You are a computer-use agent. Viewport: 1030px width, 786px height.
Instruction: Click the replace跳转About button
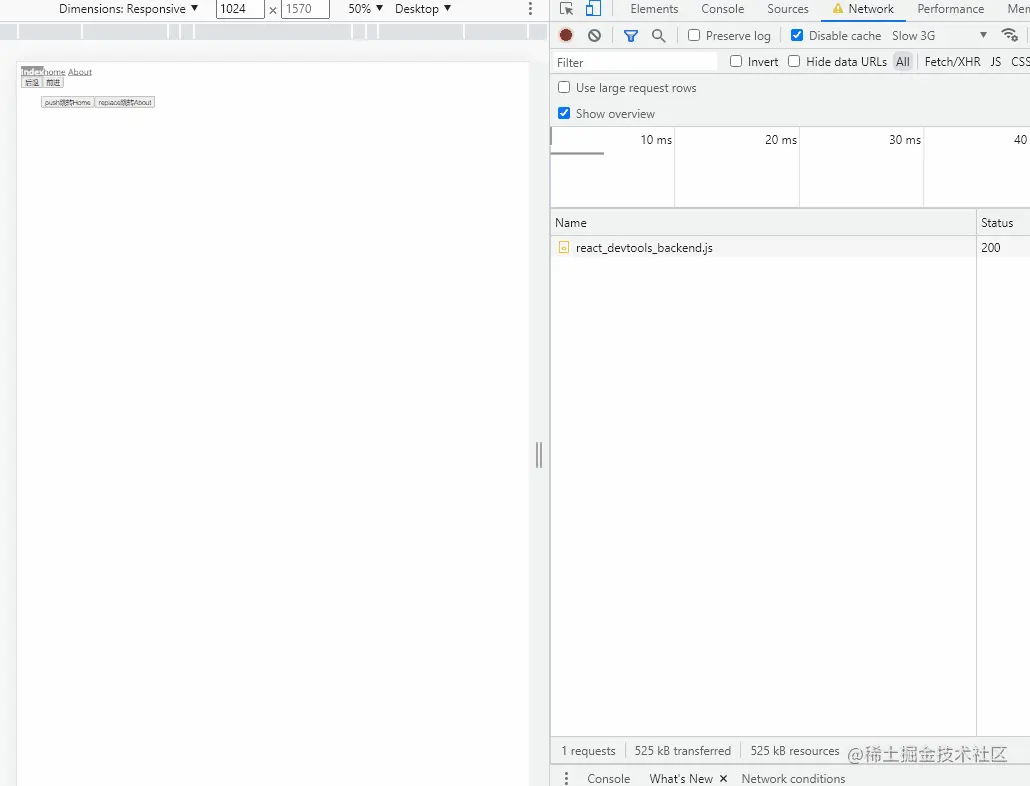(125, 102)
